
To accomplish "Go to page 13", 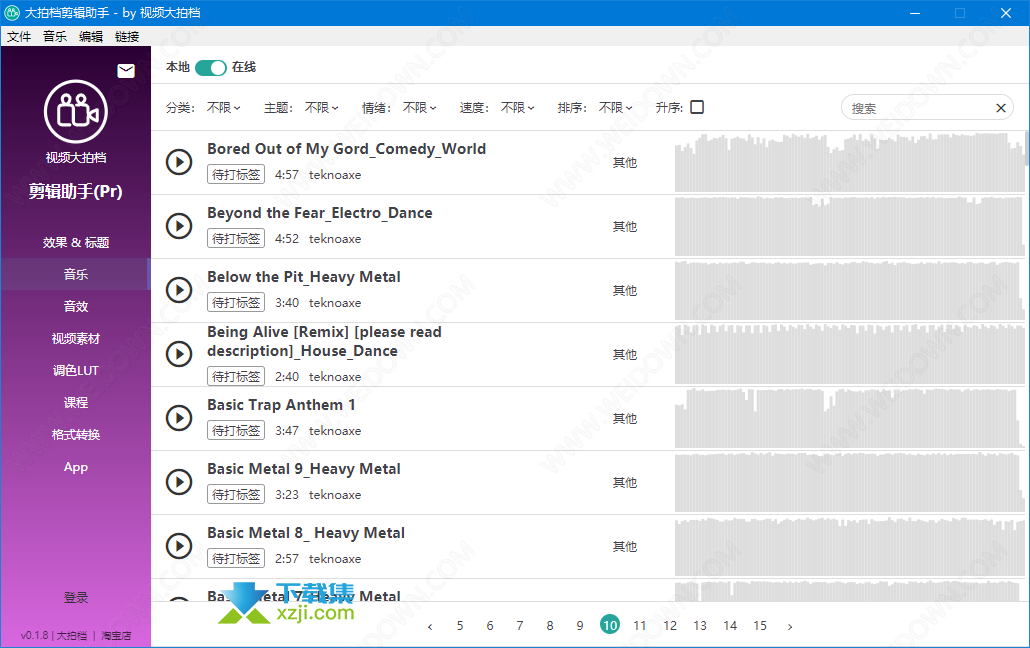I will (700, 626).
